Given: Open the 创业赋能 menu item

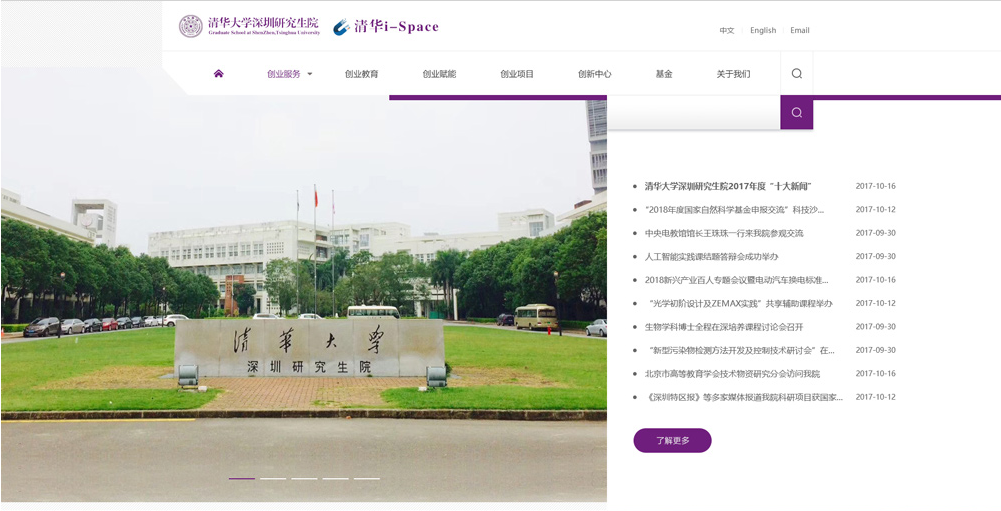Looking at the screenshot, I should [439, 74].
